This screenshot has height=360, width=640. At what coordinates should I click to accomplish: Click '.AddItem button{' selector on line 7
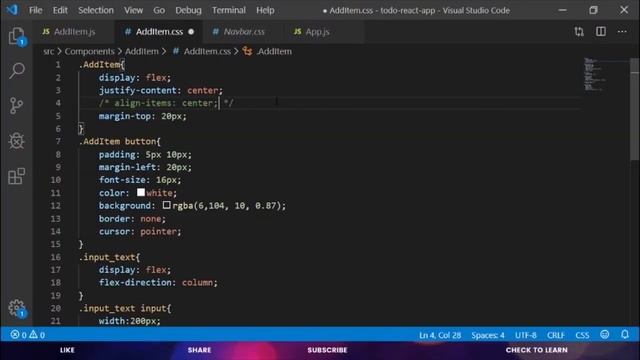tap(120, 142)
